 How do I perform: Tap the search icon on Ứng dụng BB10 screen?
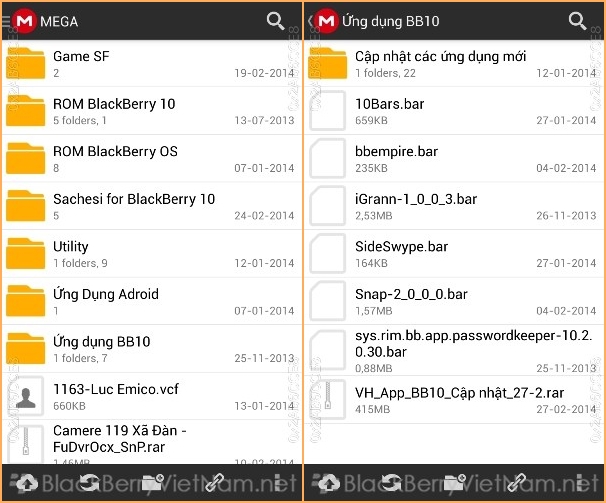577,20
